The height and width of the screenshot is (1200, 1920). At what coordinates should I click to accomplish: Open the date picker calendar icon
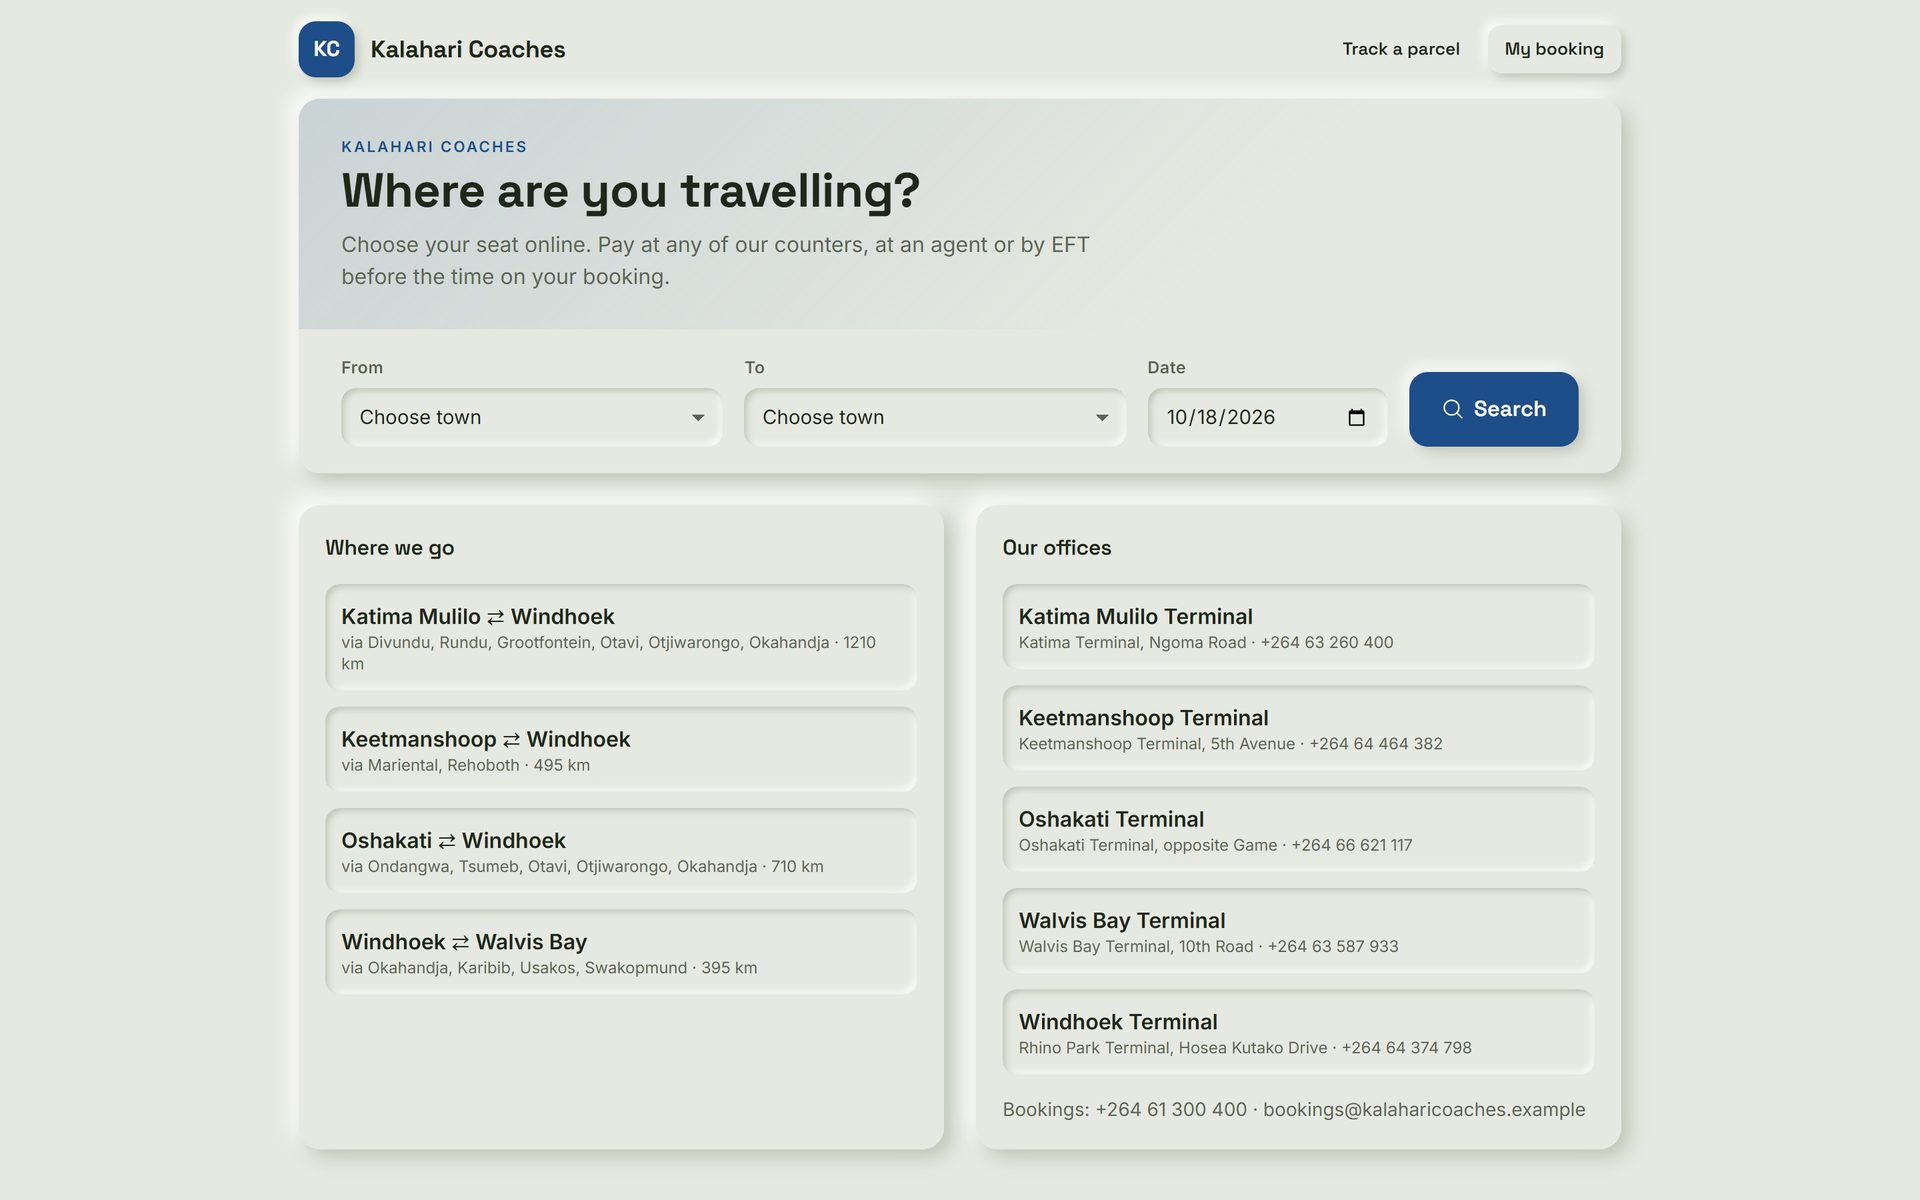coord(1356,417)
